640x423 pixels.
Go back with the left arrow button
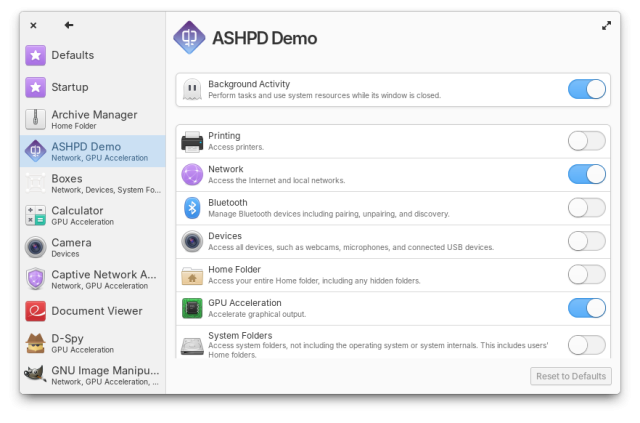tap(69, 25)
